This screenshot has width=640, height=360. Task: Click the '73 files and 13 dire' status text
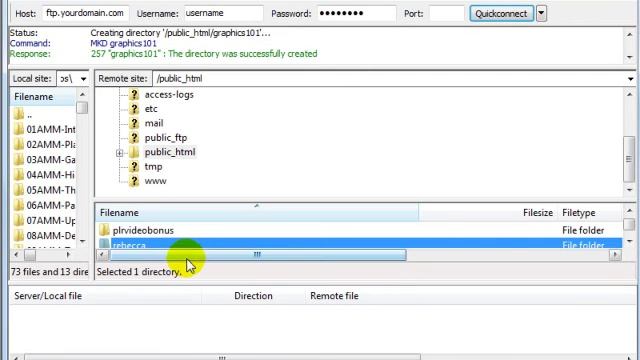[49, 272]
